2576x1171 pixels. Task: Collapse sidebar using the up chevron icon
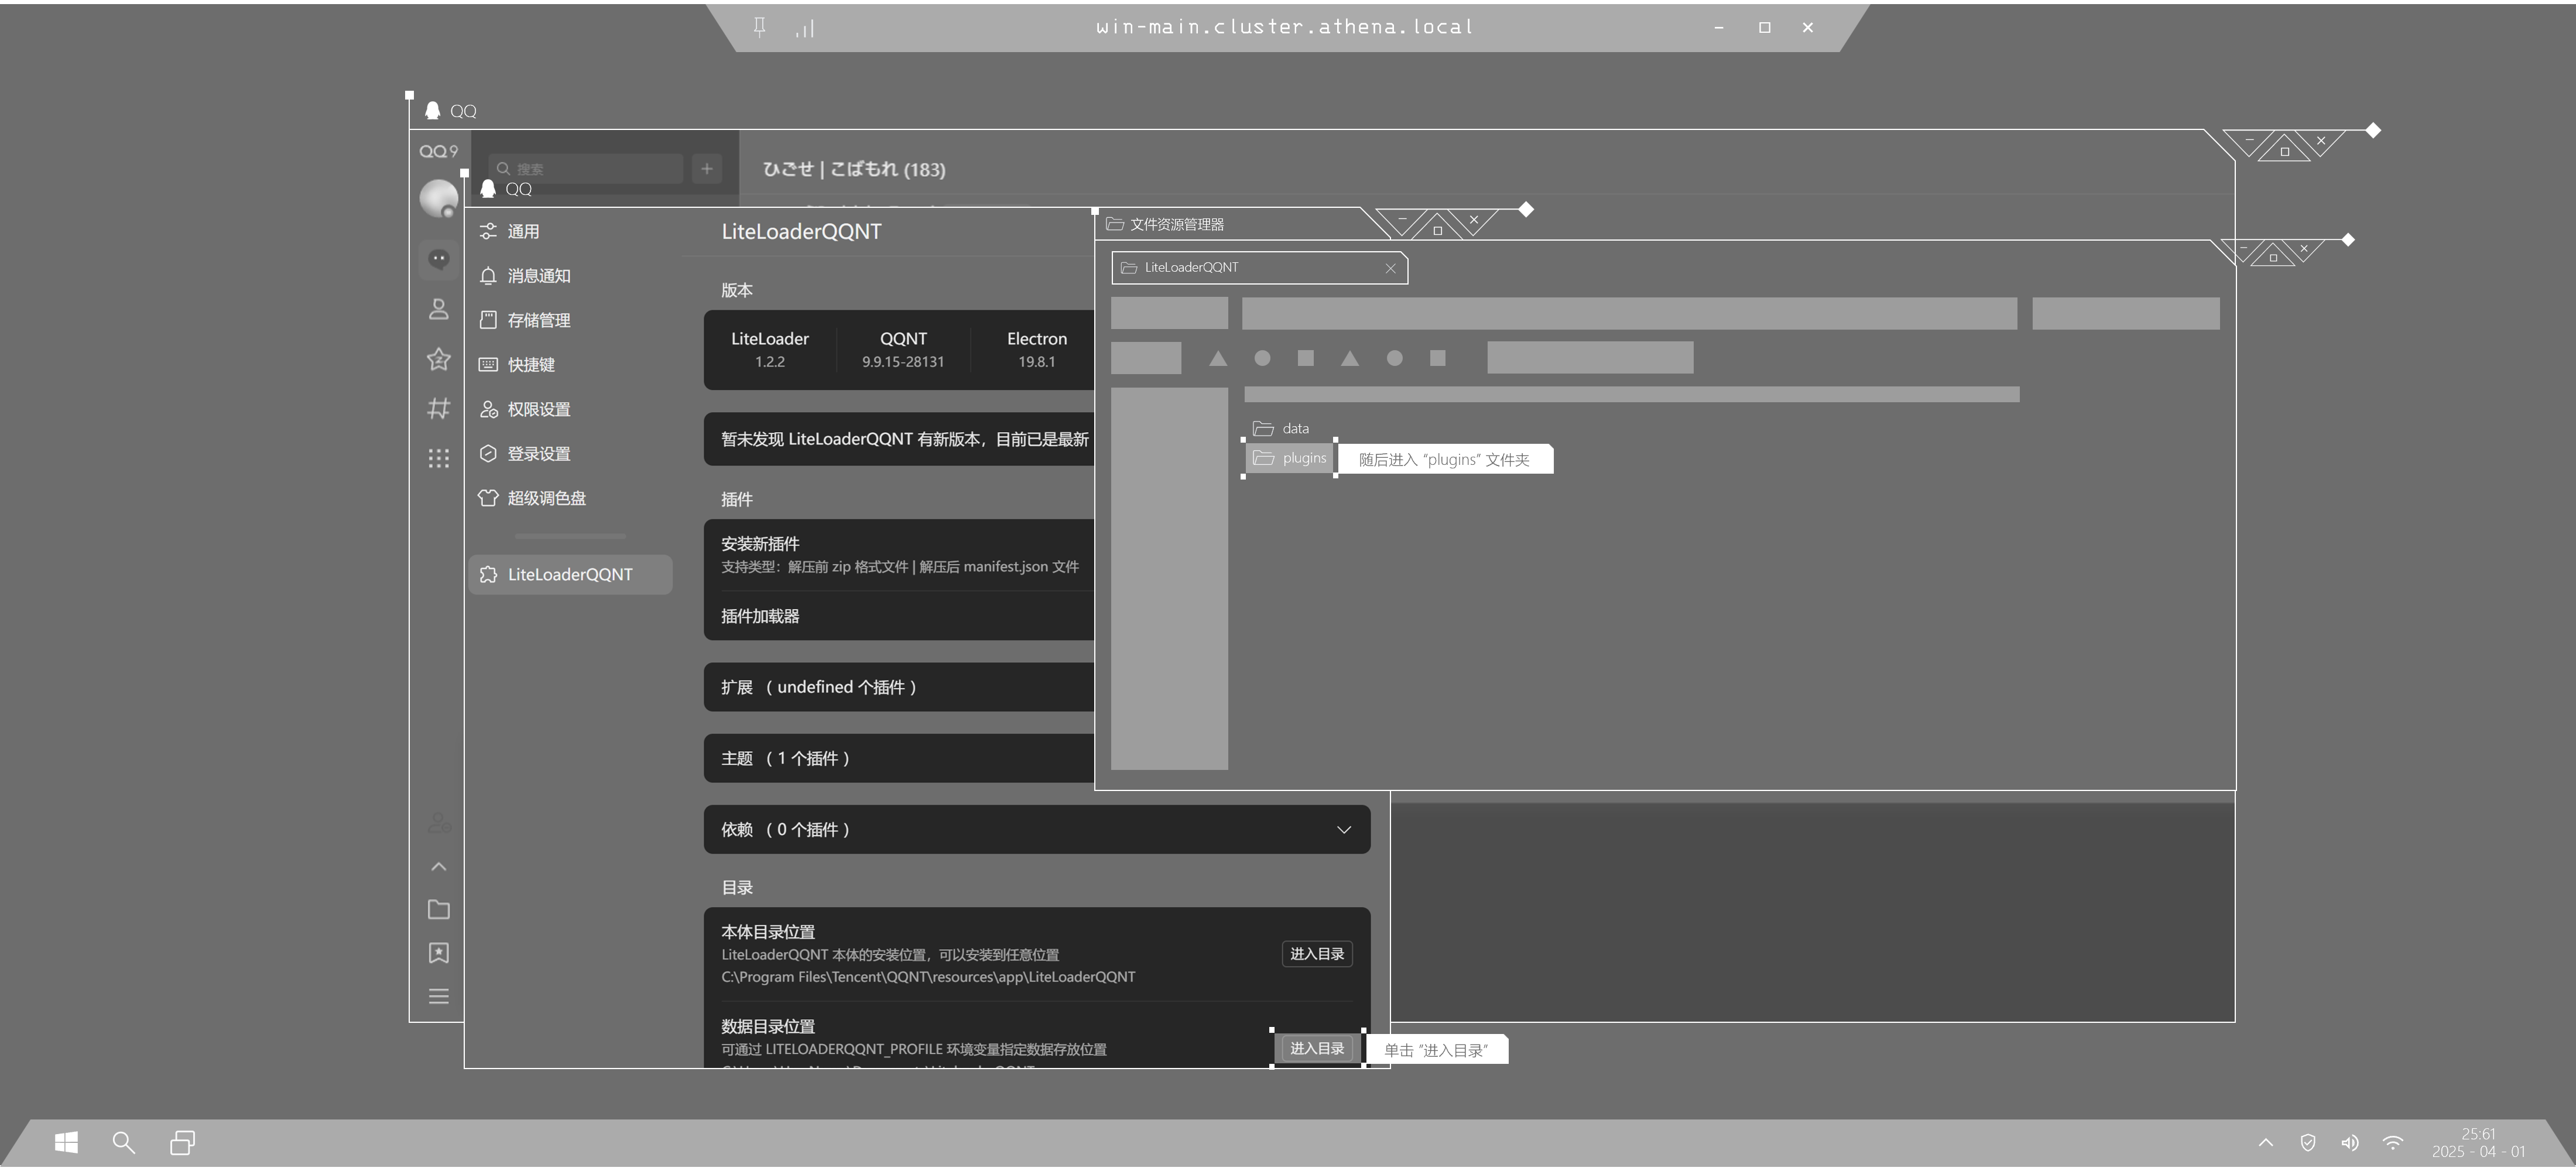tap(438, 866)
